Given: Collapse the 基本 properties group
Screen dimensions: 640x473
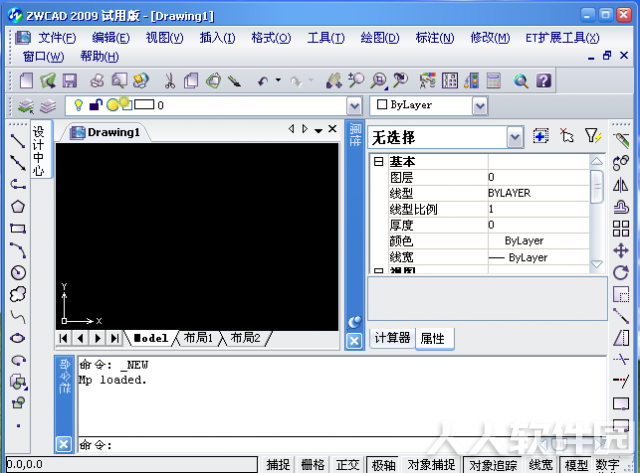Looking at the screenshot, I should pos(378,162).
